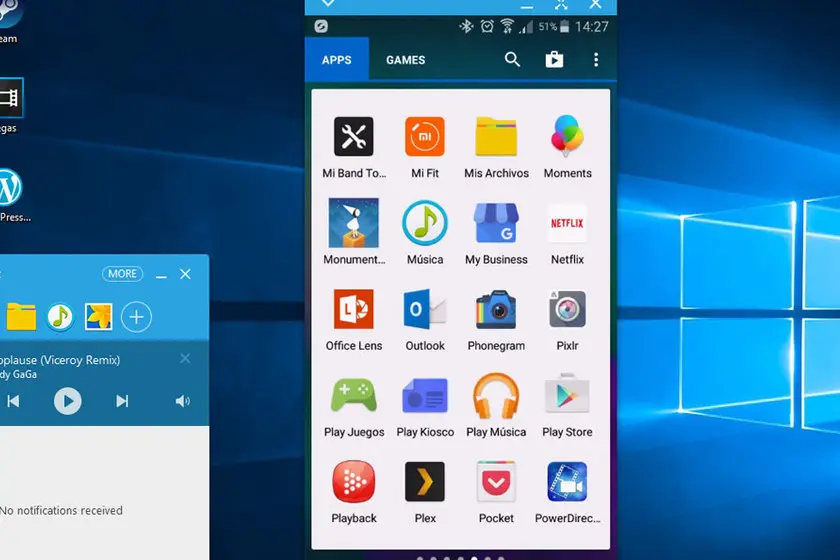This screenshot has width=840, height=560.
Task: Open the Música app in phone grid
Action: click(425, 223)
